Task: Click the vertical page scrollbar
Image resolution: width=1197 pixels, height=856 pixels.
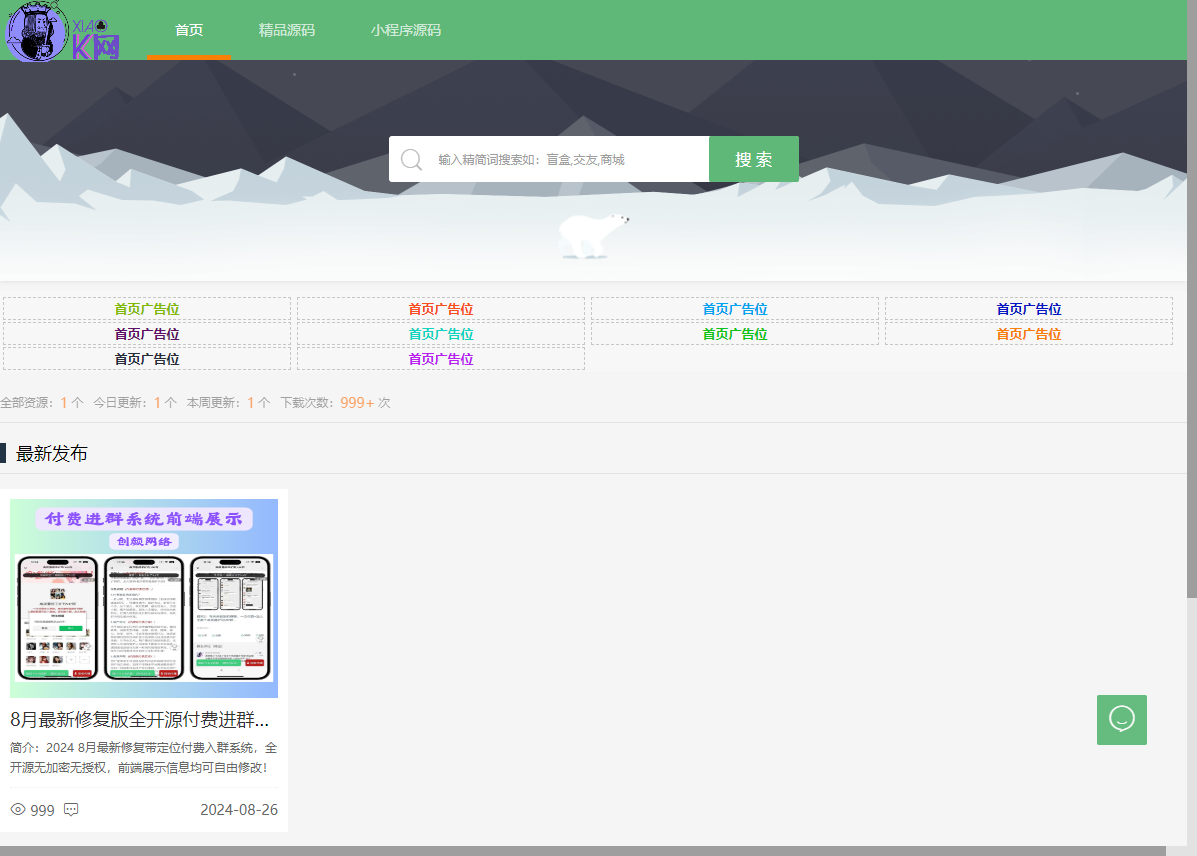Action: [x=1191, y=300]
